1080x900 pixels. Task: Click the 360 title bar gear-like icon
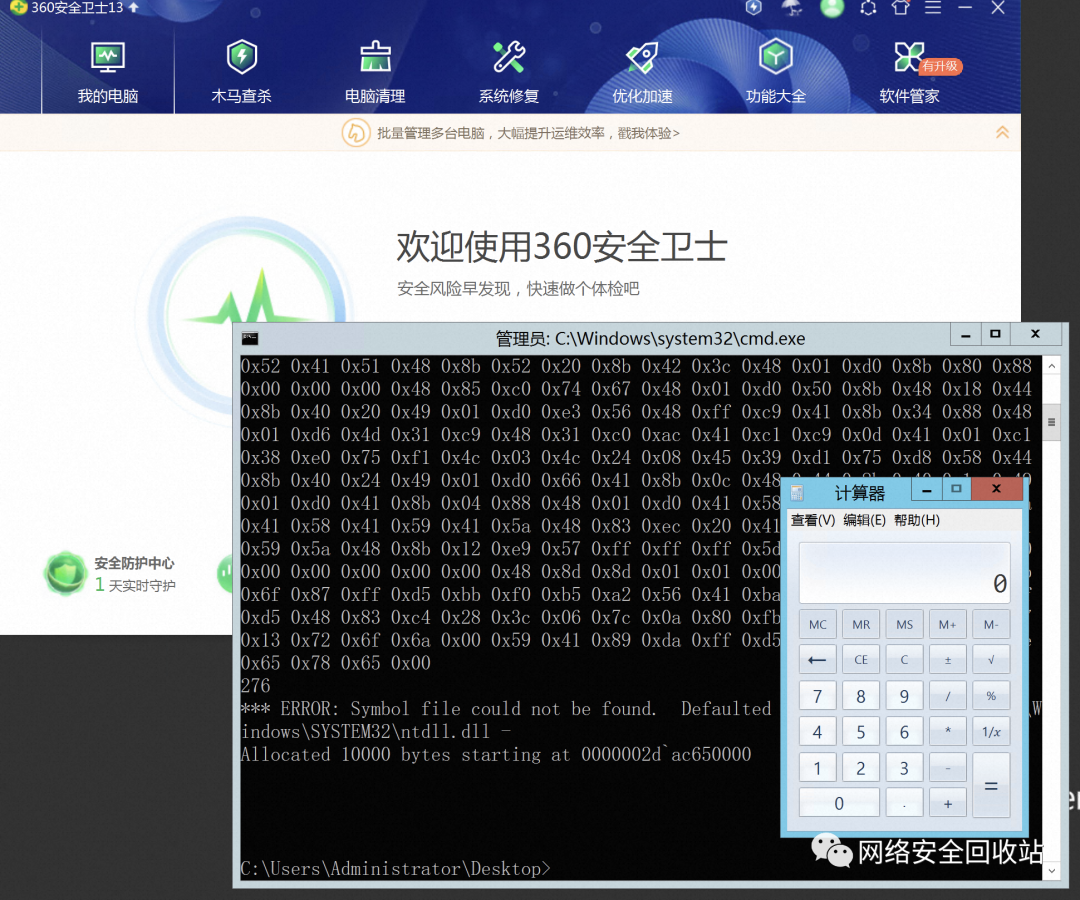click(x=868, y=8)
